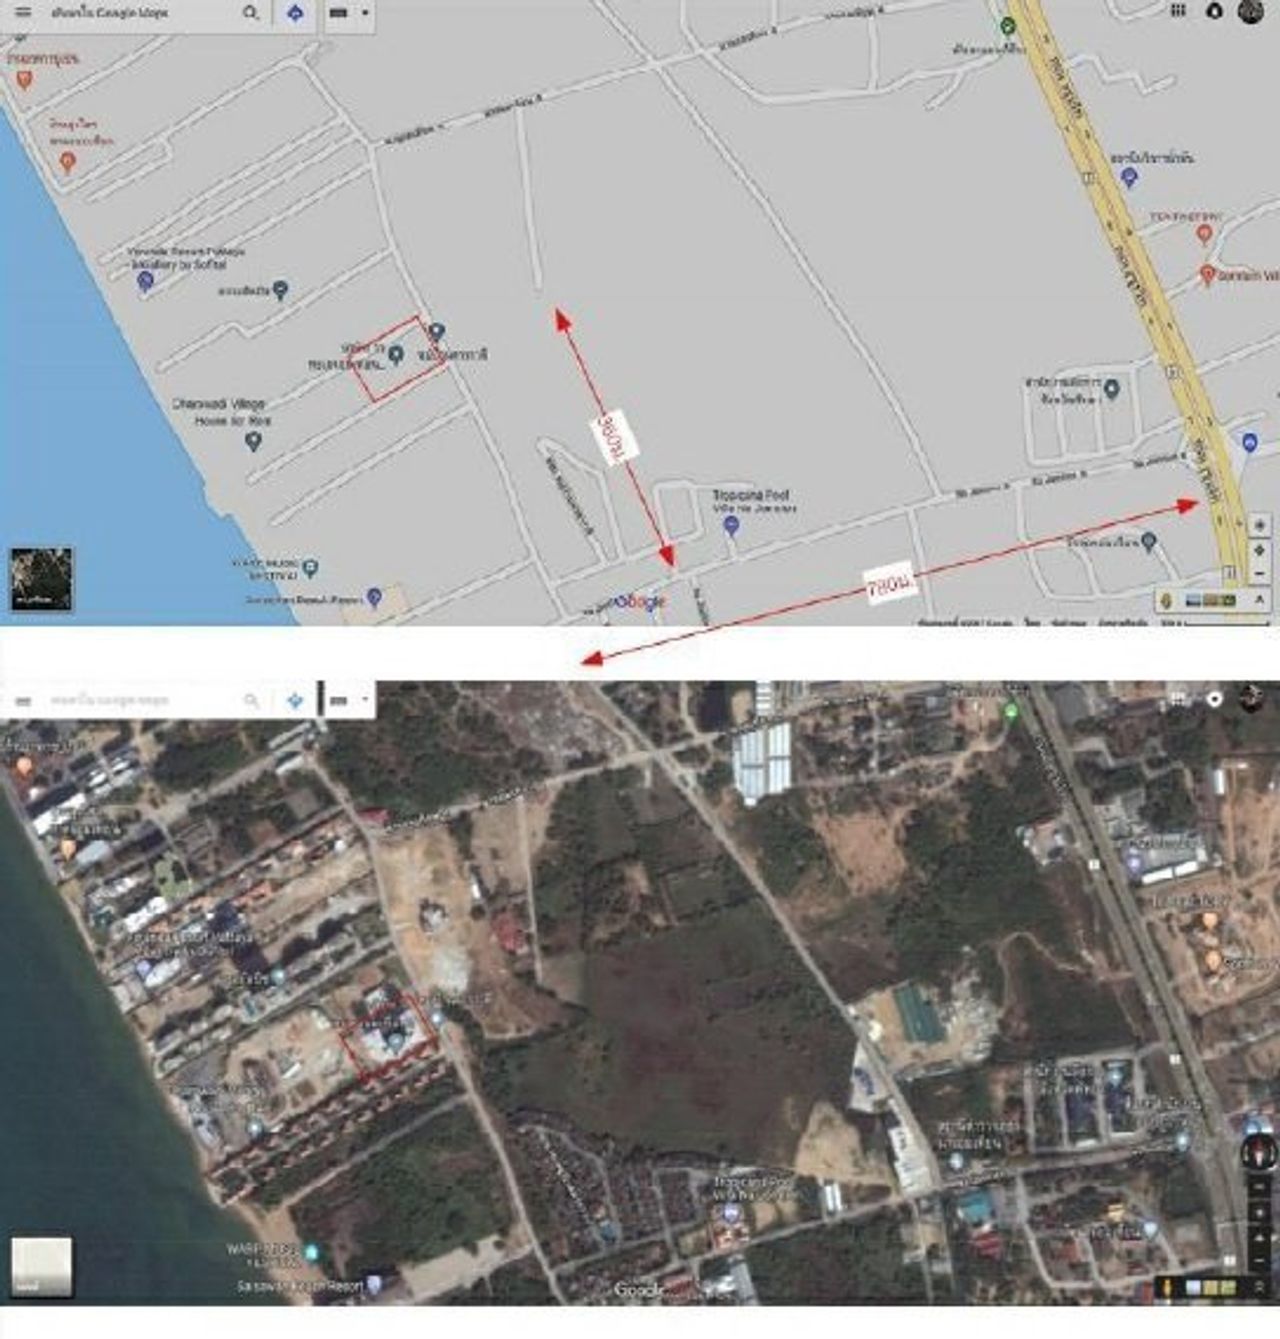
Task: Open the hamburger menu in the upper map
Action: click(x=22, y=13)
